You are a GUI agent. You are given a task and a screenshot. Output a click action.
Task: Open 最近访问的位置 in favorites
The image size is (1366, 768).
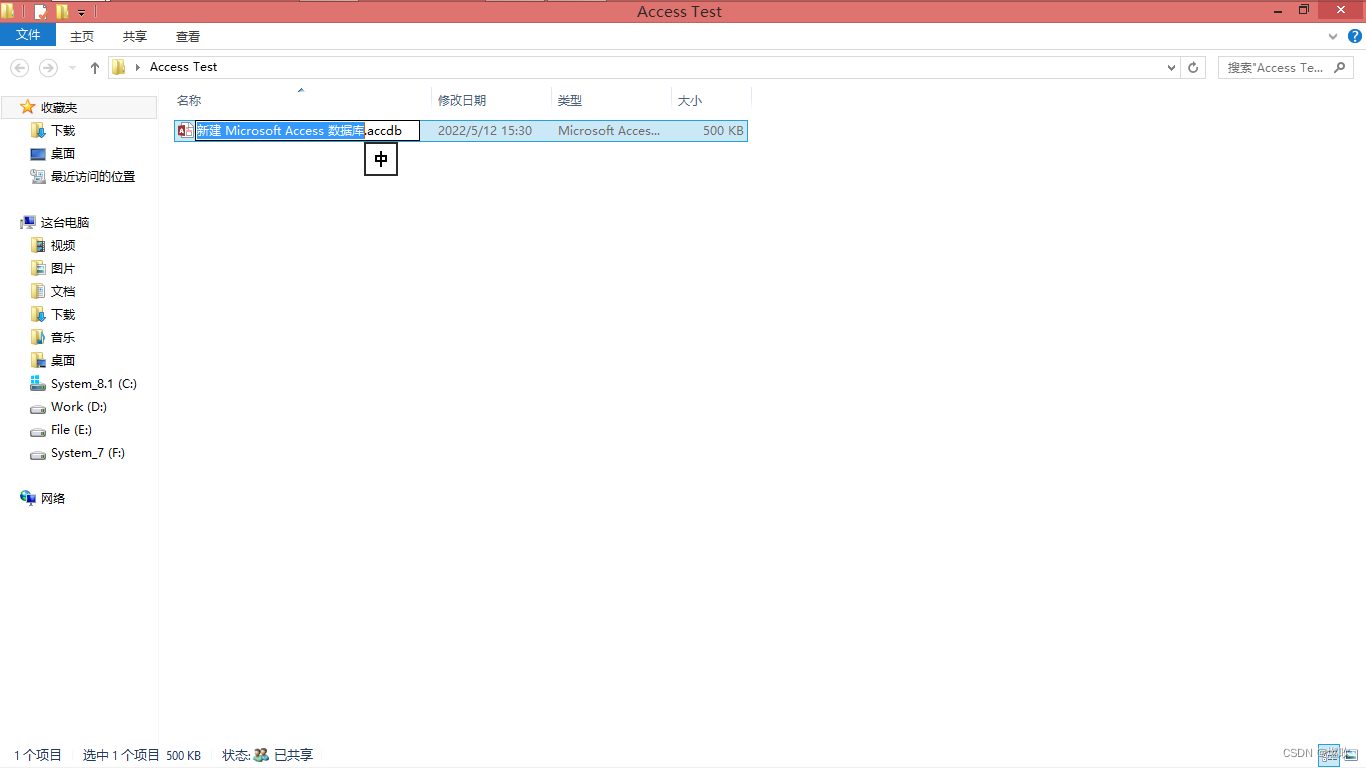[x=93, y=176]
